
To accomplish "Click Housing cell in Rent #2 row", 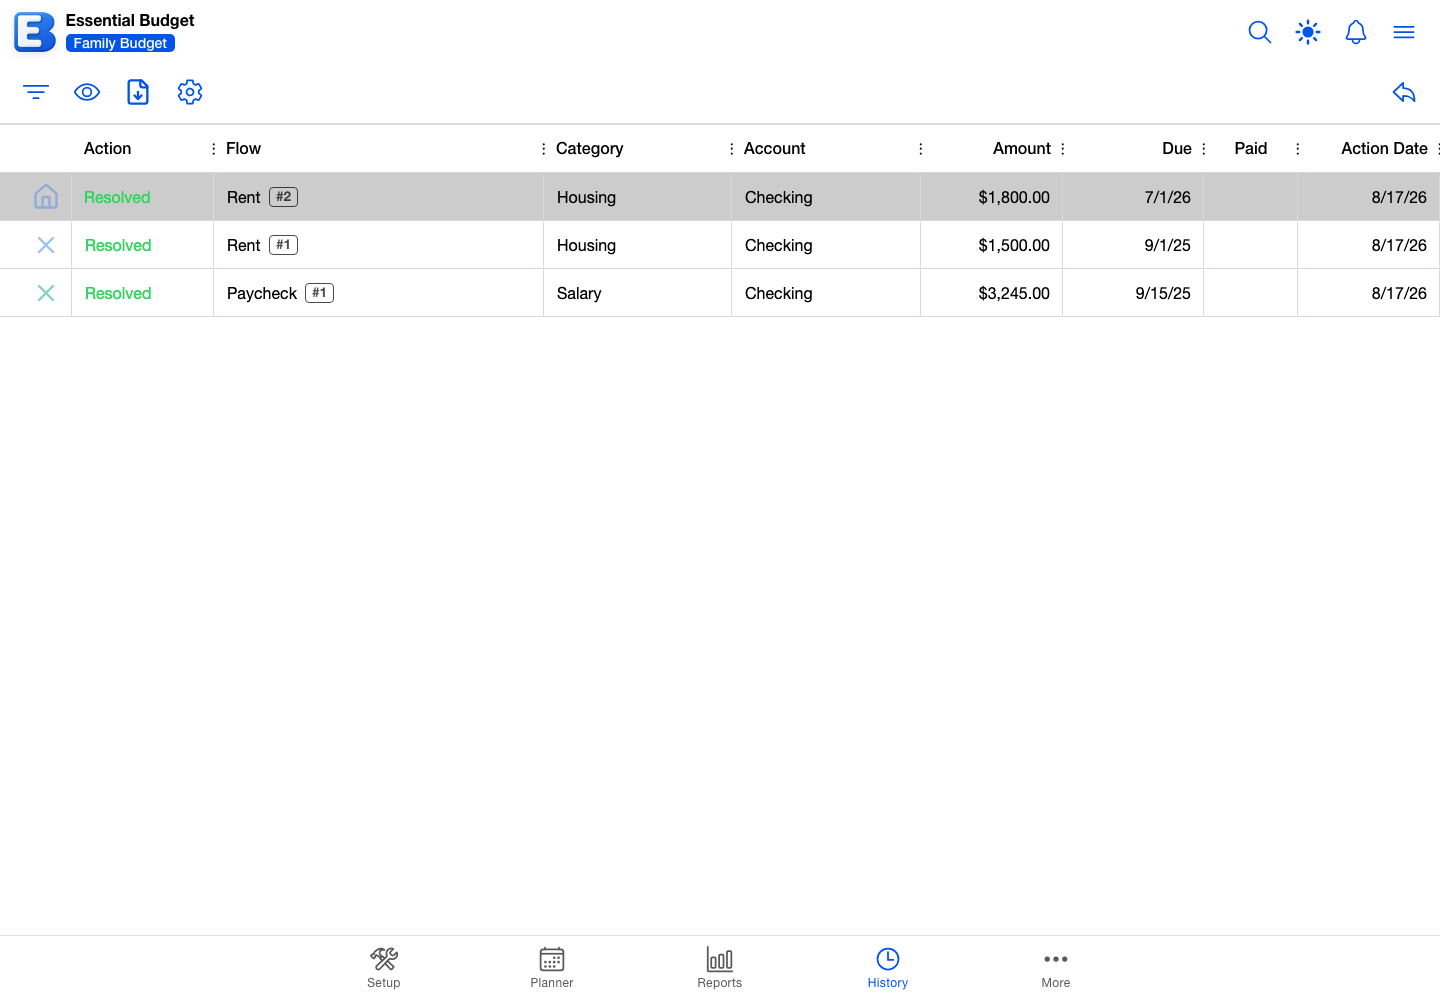I will pos(637,197).
